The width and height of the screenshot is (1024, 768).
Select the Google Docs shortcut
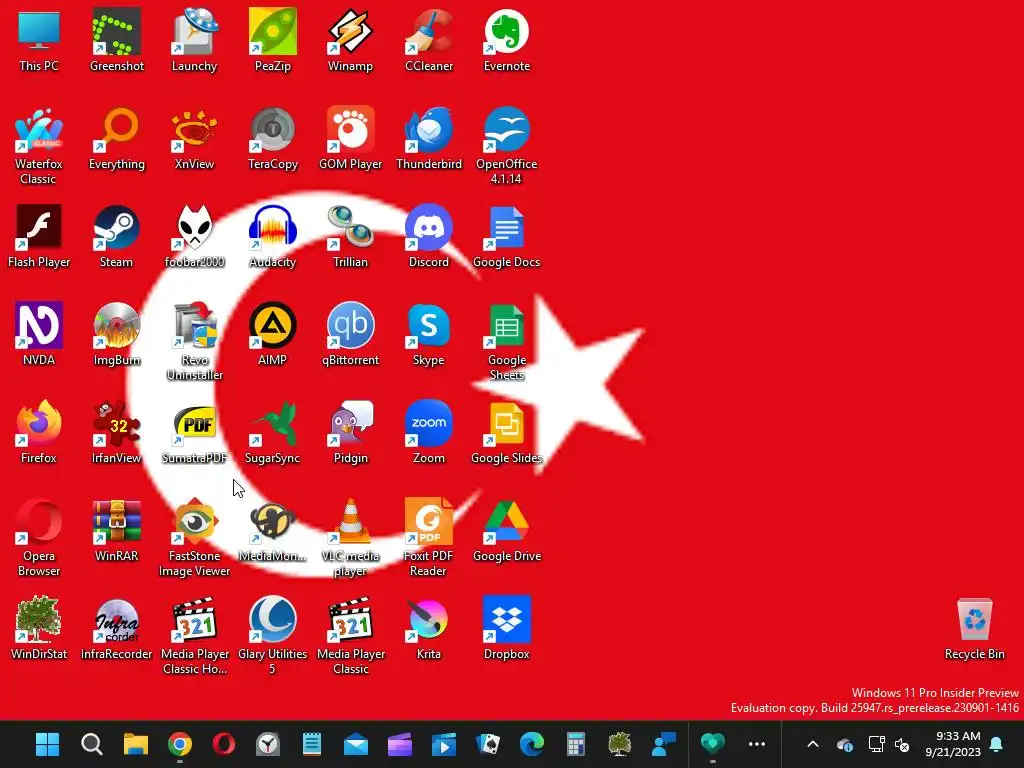pos(507,236)
